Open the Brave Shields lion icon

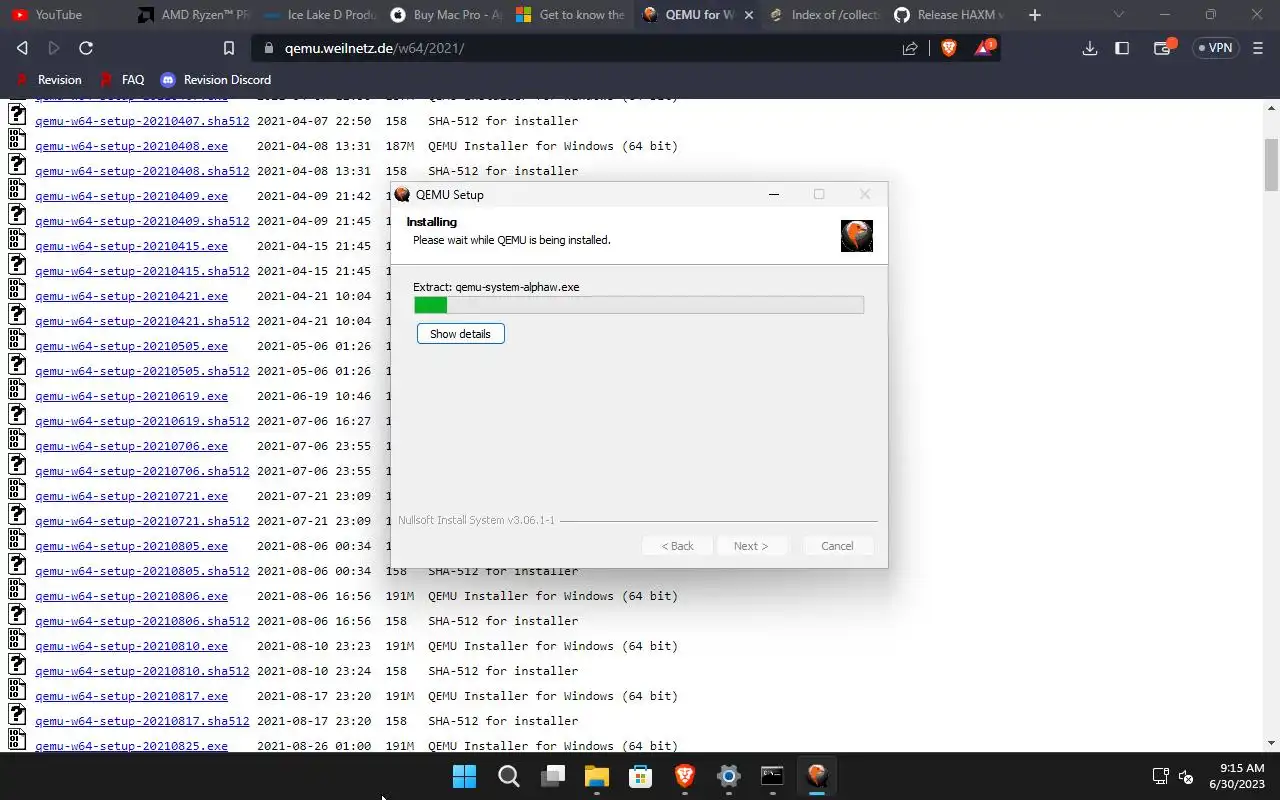[949, 48]
